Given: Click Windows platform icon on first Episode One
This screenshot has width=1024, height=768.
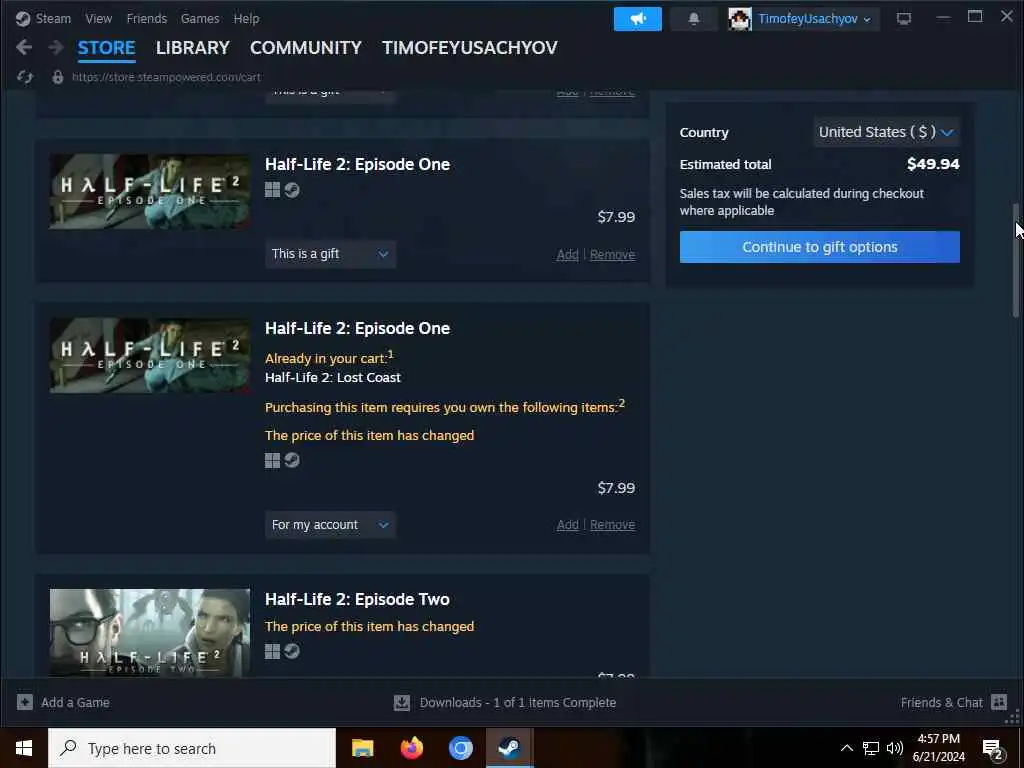Looking at the screenshot, I should tap(272, 190).
